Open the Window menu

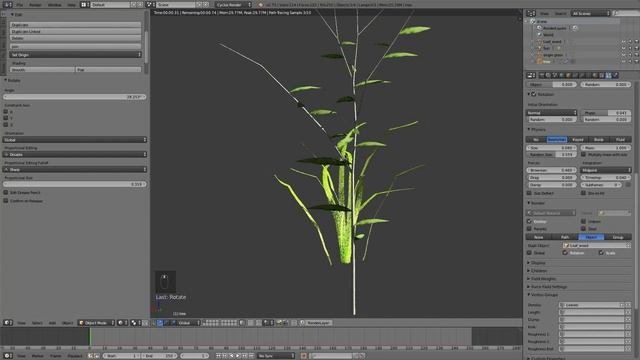54,4
